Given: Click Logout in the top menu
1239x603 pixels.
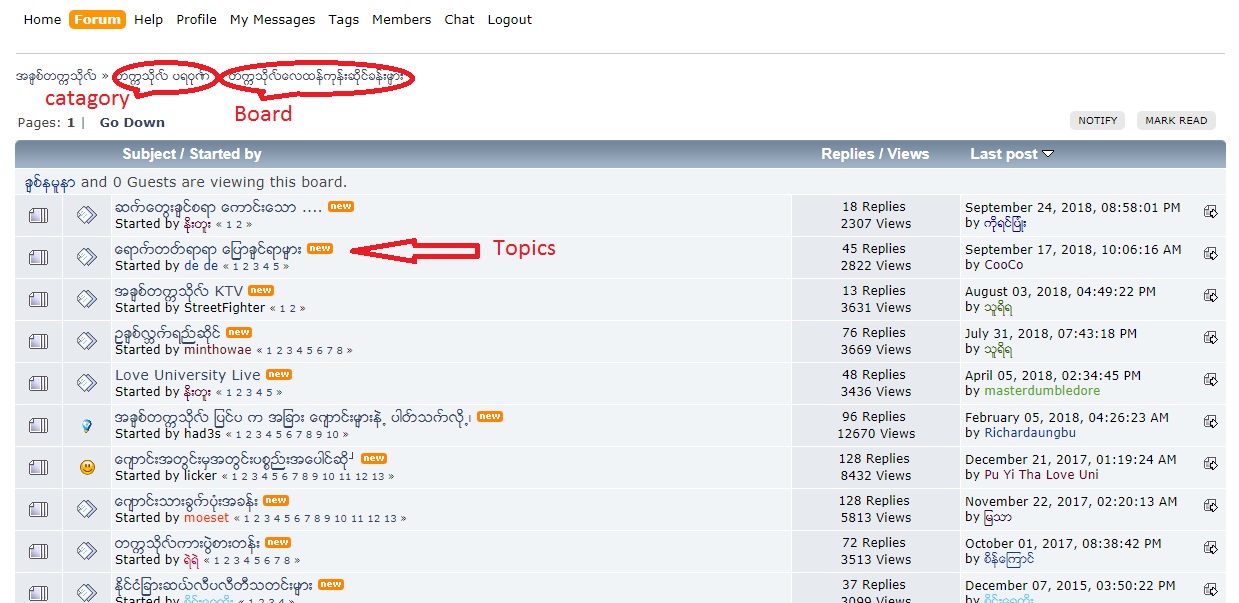Looking at the screenshot, I should [x=510, y=19].
